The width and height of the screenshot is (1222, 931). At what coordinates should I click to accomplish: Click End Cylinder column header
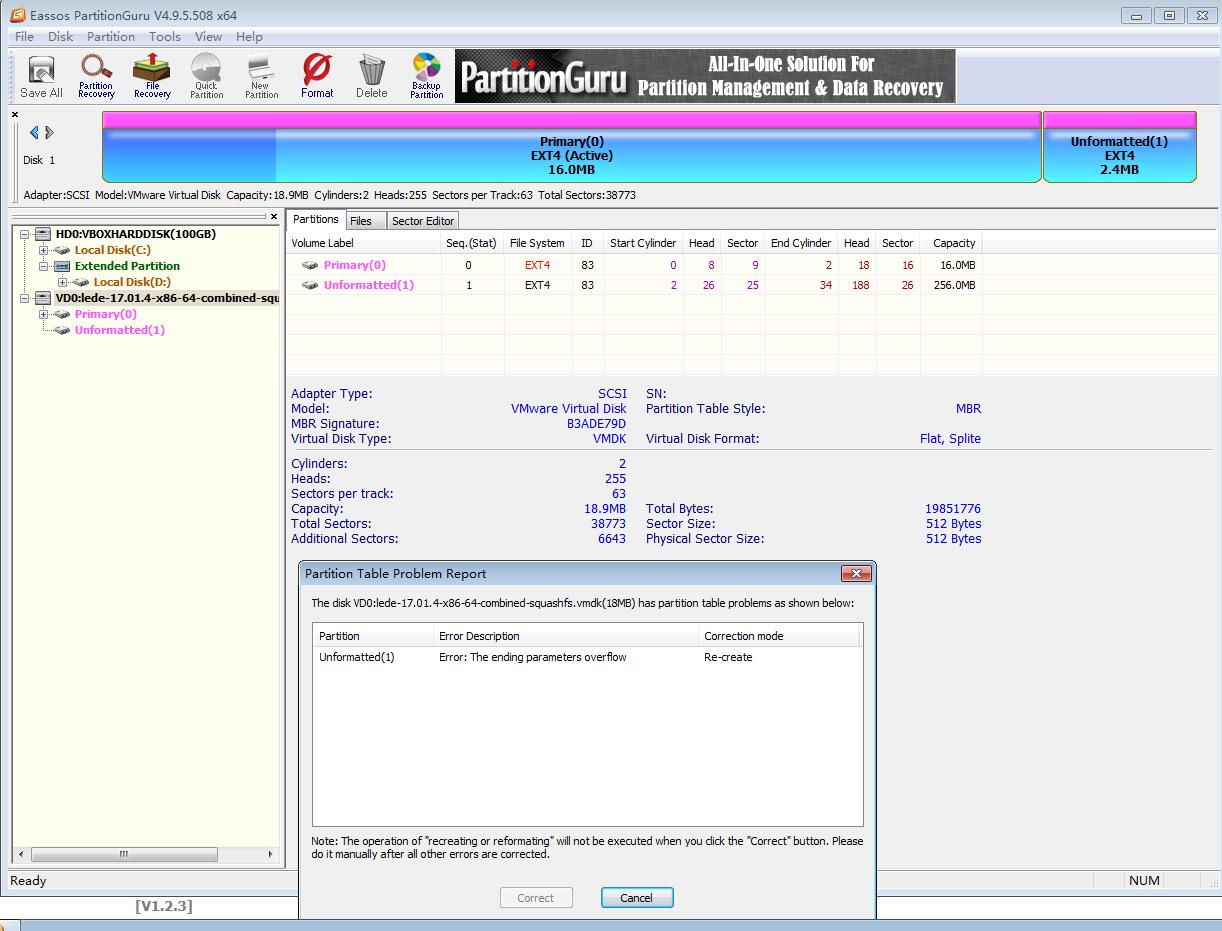[x=801, y=243]
